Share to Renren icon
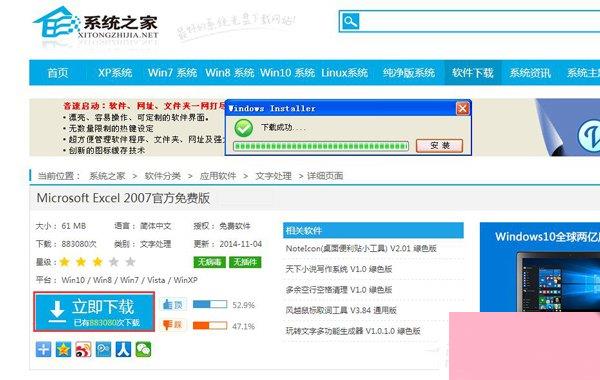The image size is (600, 380). point(123,349)
